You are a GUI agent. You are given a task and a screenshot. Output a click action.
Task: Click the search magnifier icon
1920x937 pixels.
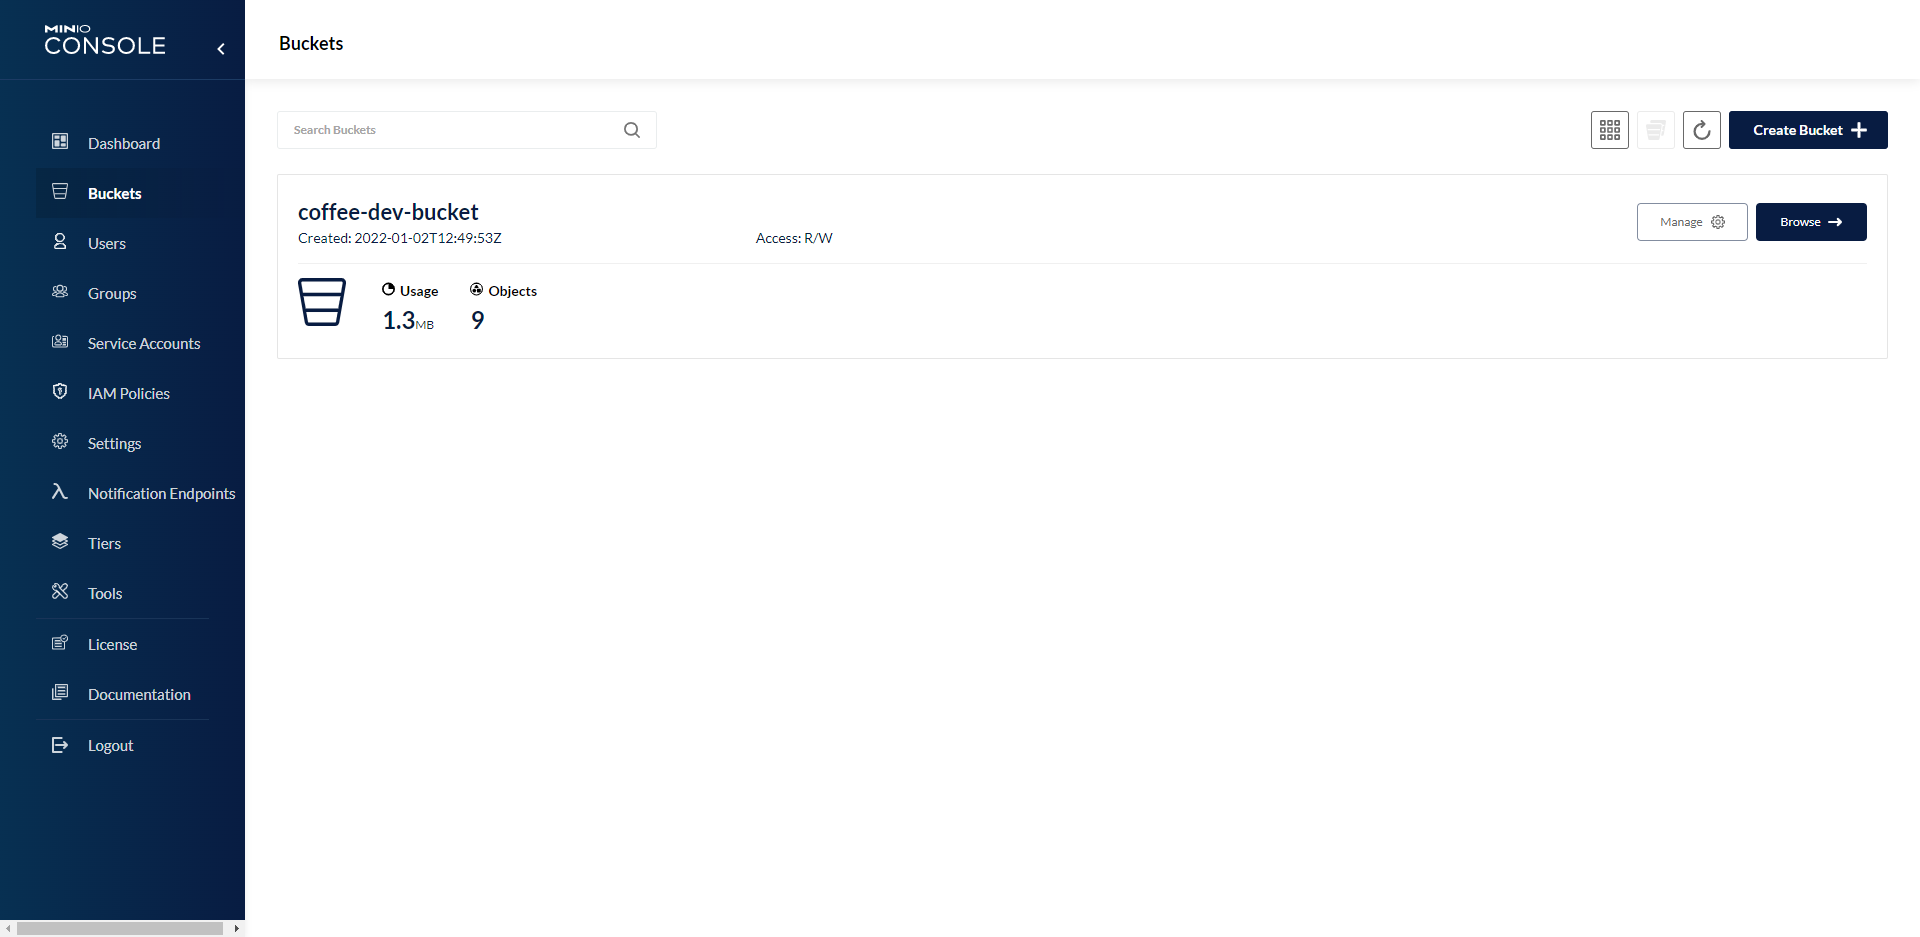tap(632, 130)
